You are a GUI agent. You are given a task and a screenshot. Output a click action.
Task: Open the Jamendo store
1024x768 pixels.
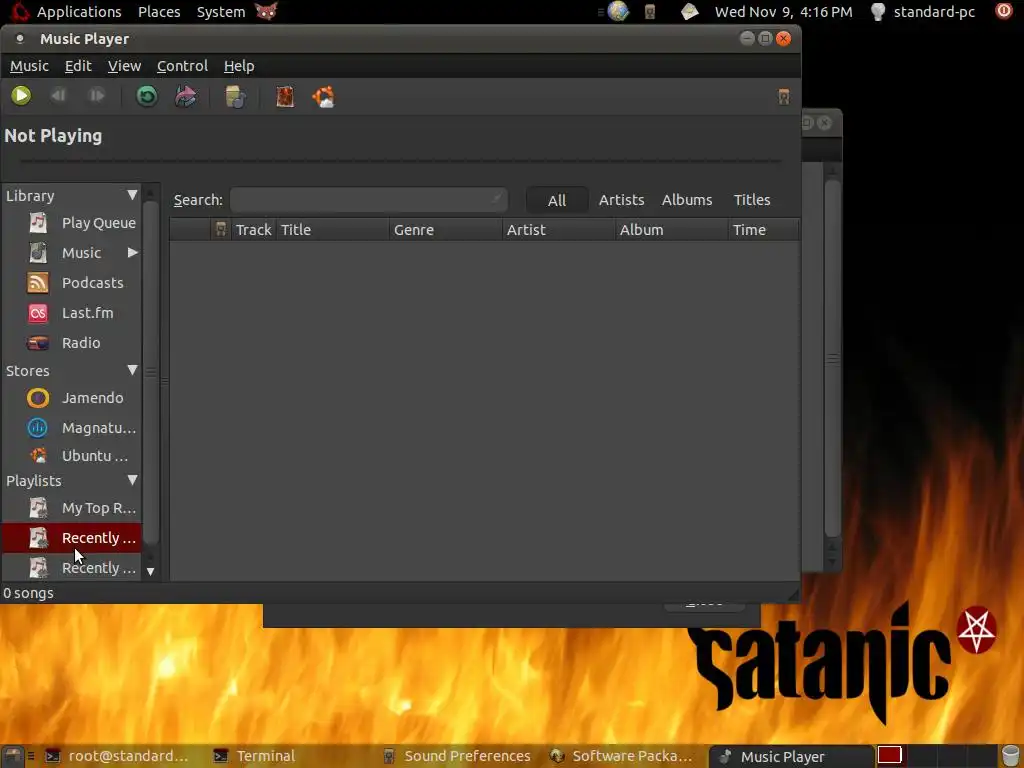pos(72,398)
